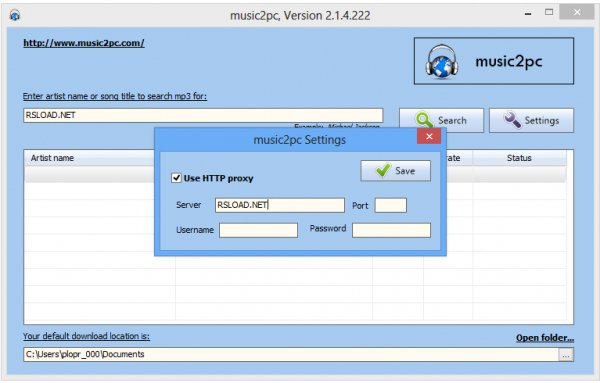Save the proxy settings

coord(395,171)
